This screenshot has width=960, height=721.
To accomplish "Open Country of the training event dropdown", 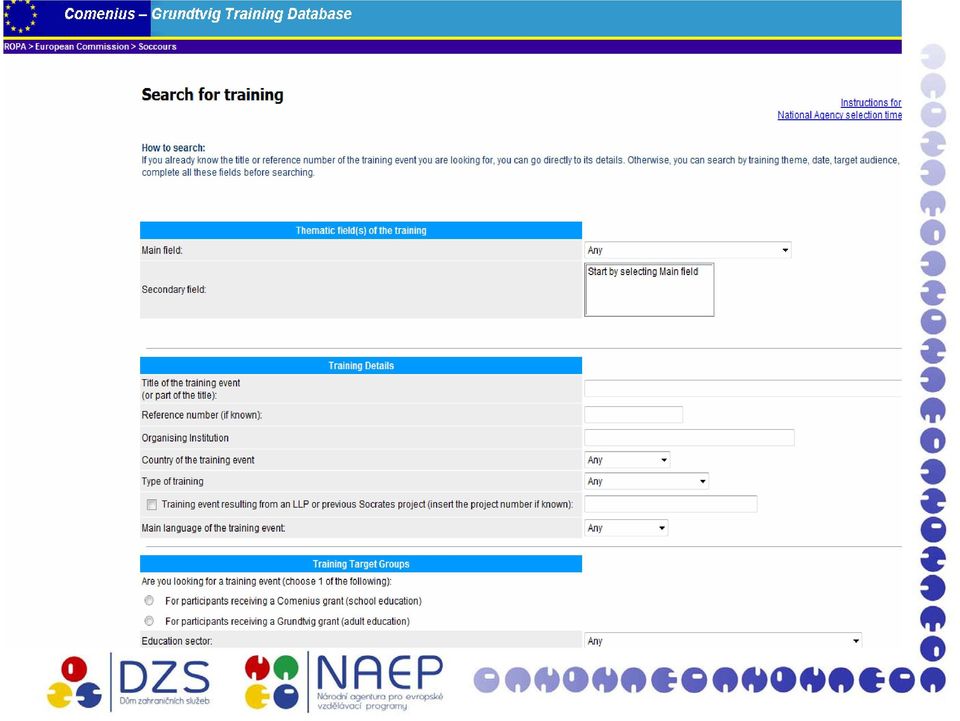I will point(627,460).
